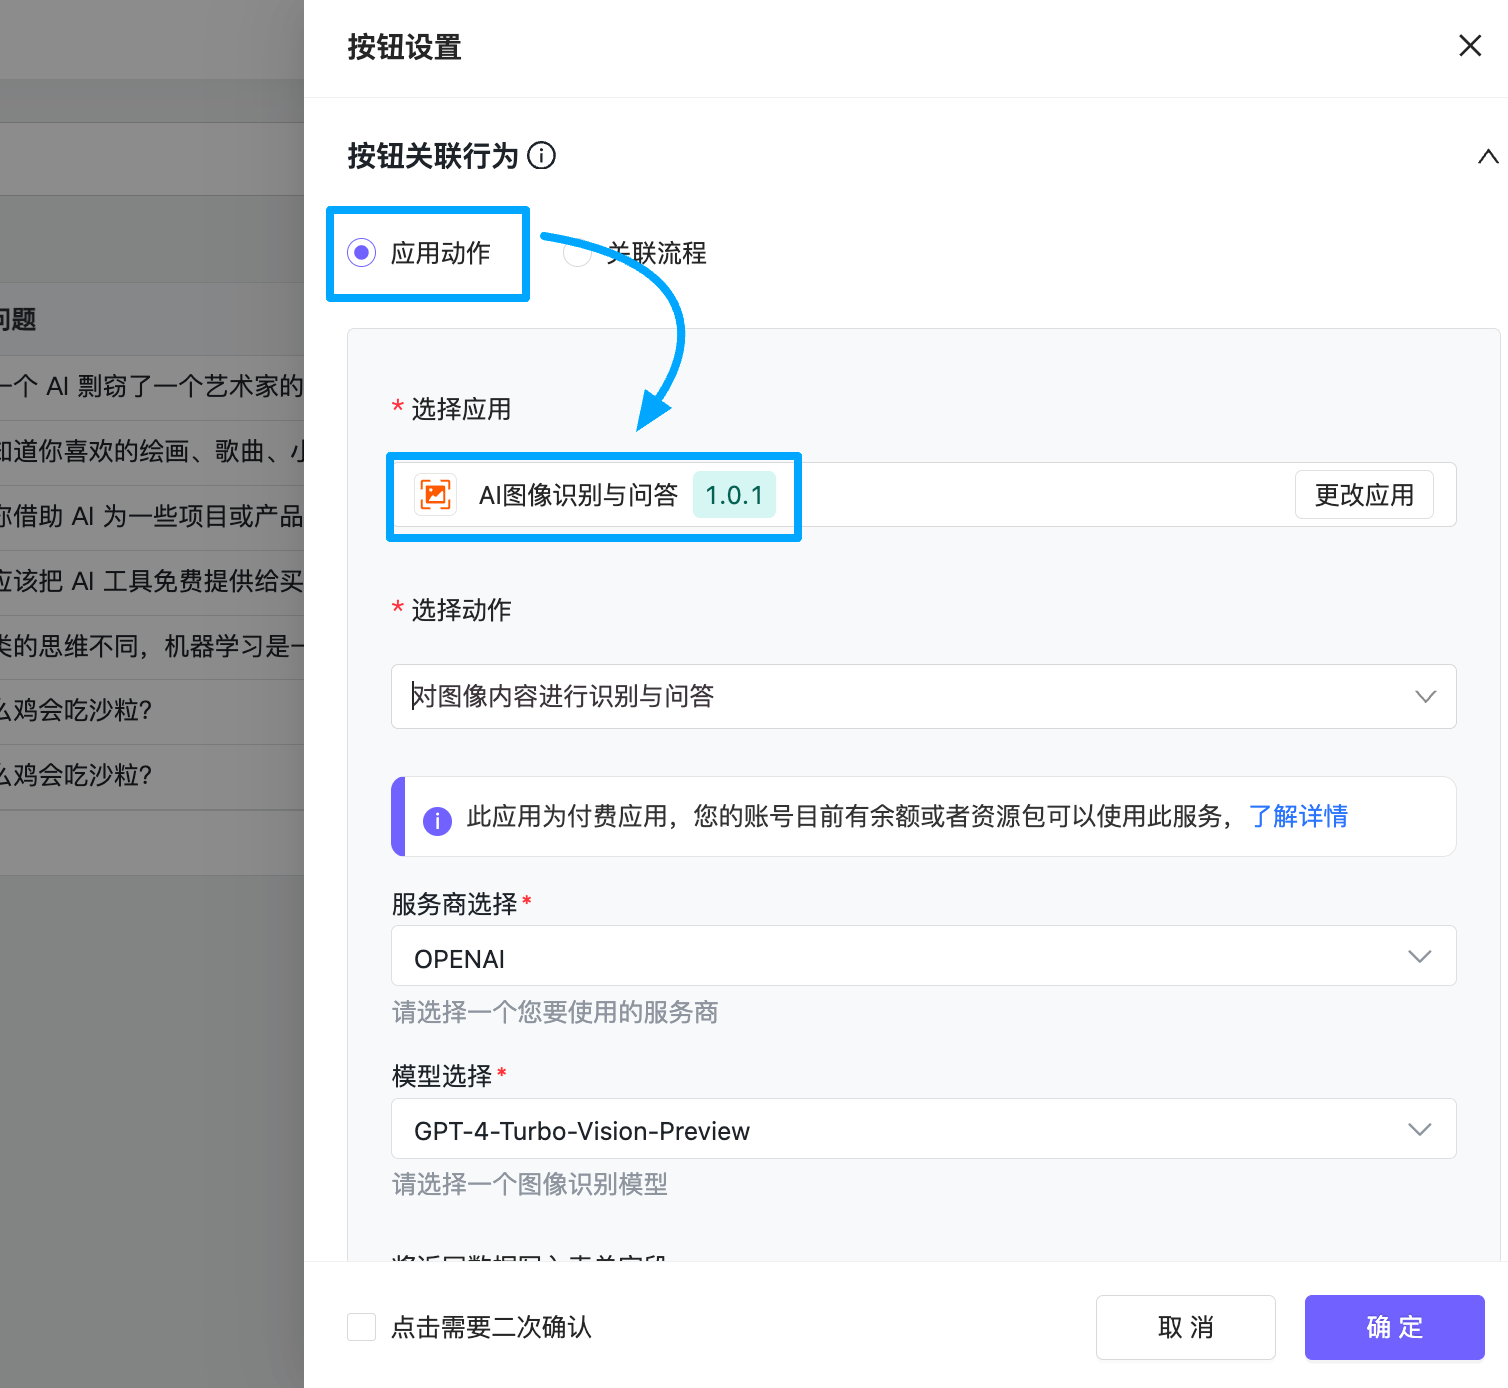This screenshot has height=1388, width=1508.
Task: Open the 模型选择 GPT-4-Turbo-Vision-Preview dropdown
Action: point(923,1129)
